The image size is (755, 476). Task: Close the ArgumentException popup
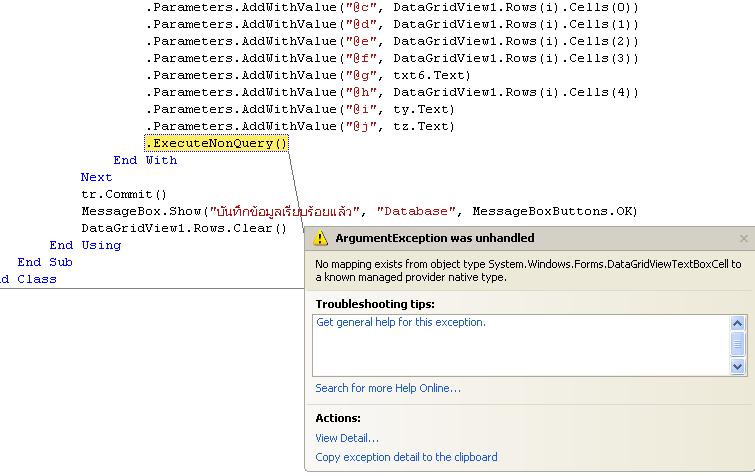(743, 239)
